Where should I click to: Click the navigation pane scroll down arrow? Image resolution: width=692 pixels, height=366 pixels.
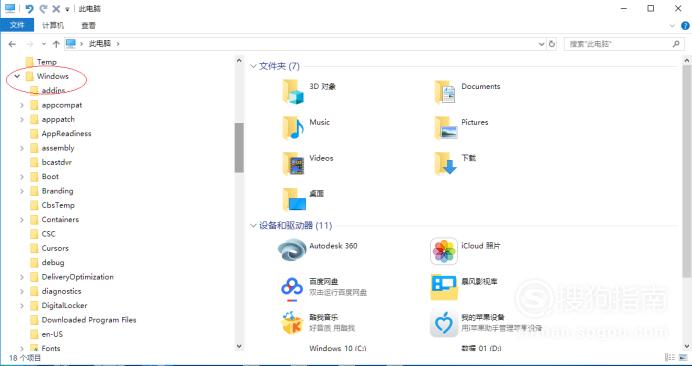pos(239,347)
